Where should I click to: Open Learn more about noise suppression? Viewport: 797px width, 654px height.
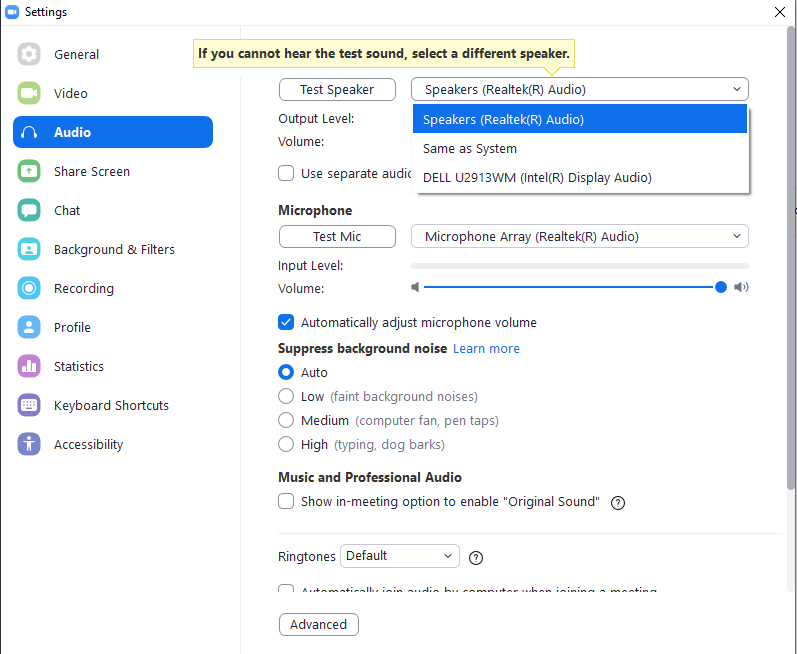[x=486, y=349]
